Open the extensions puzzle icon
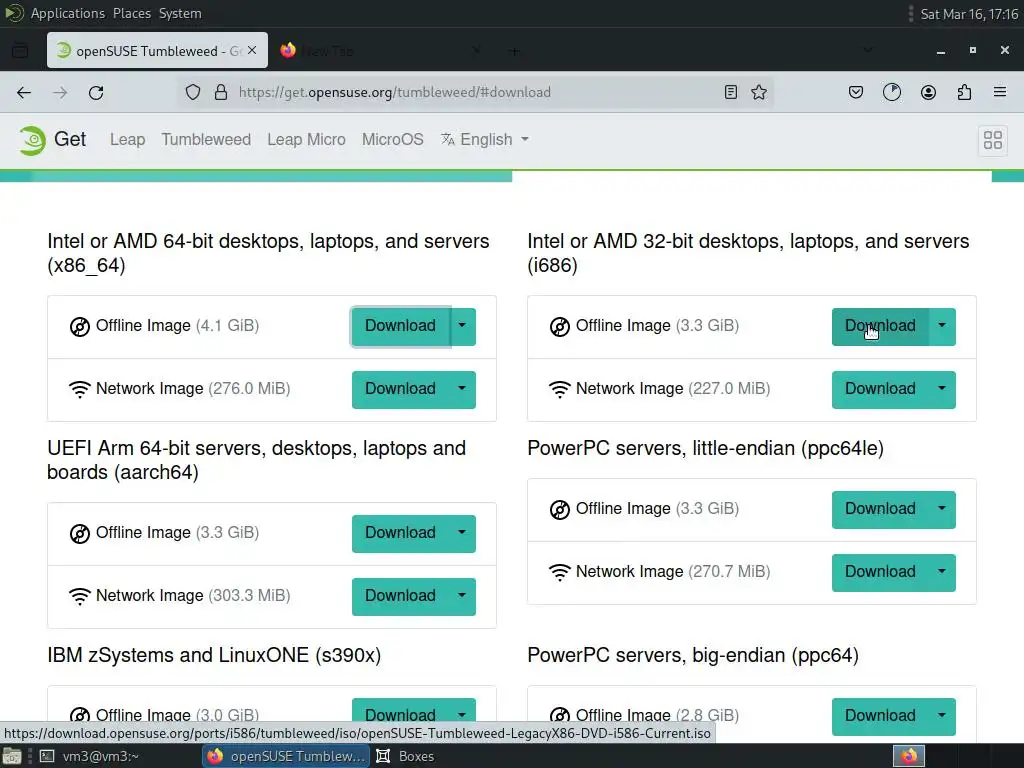The width and height of the screenshot is (1024, 768). point(964,92)
